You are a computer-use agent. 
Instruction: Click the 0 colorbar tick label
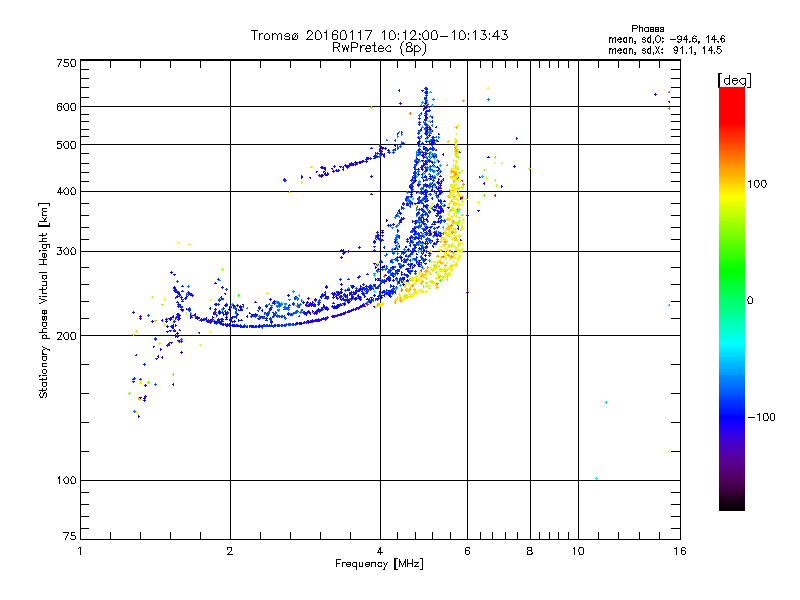[x=750, y=300]
